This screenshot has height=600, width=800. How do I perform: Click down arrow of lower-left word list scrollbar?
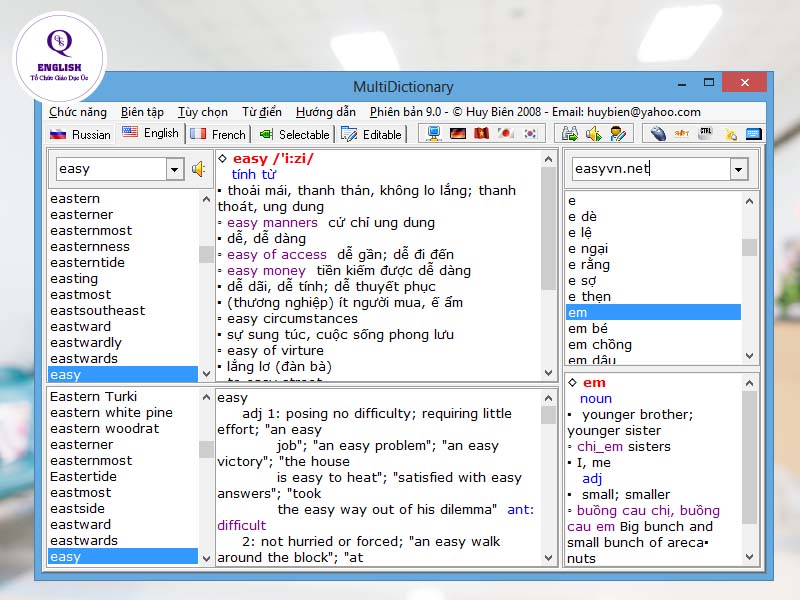point(206,558)
